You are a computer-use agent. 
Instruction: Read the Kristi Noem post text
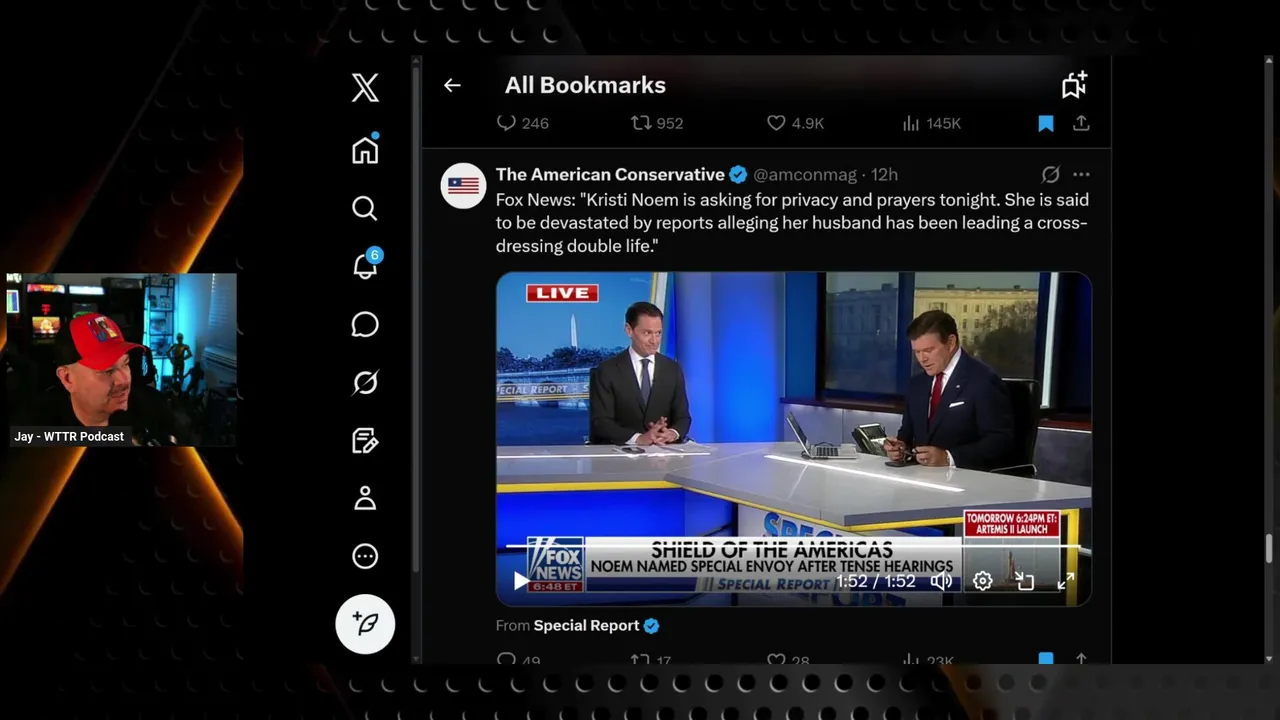(x=792, y=223)
